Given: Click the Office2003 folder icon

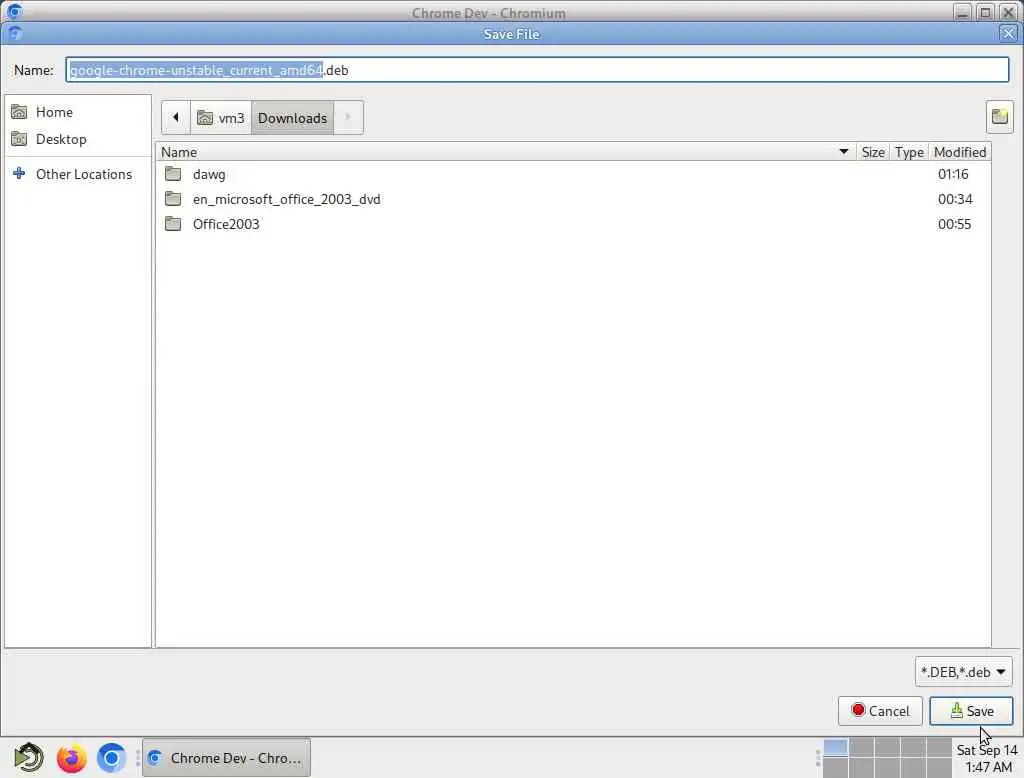Looking at the screenshot, I should pos(173,223).
